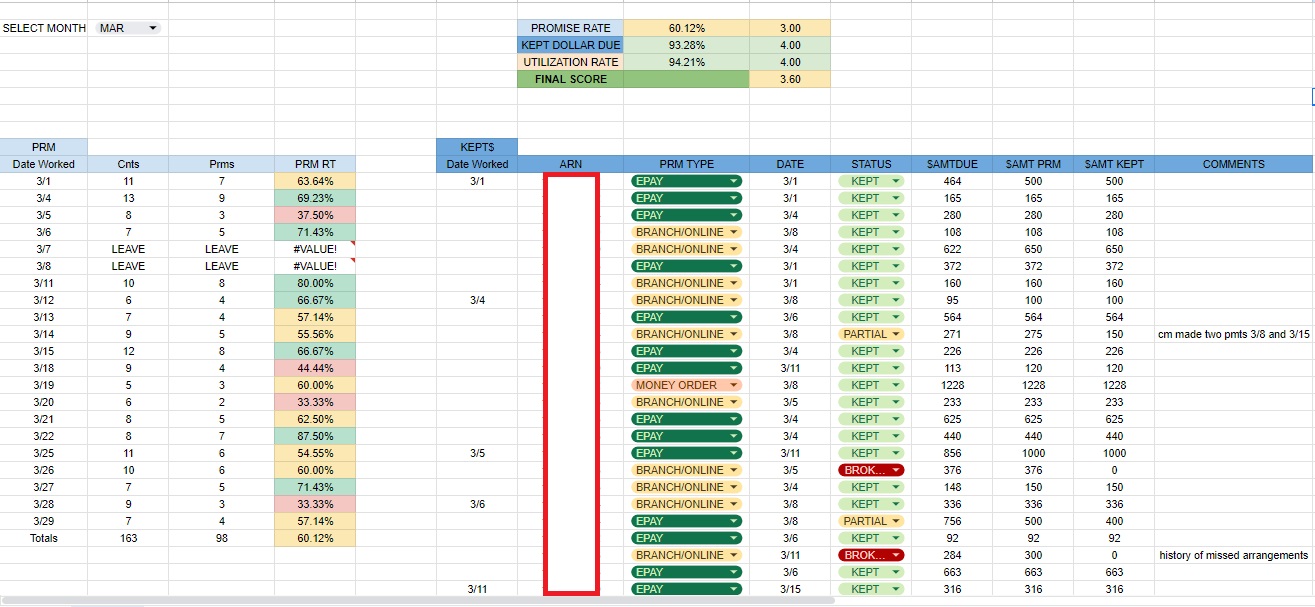Select comment 'cm made two pmts 3/8 and 3/15'
Viewport: 1315px width, 607px height.
1234,334
